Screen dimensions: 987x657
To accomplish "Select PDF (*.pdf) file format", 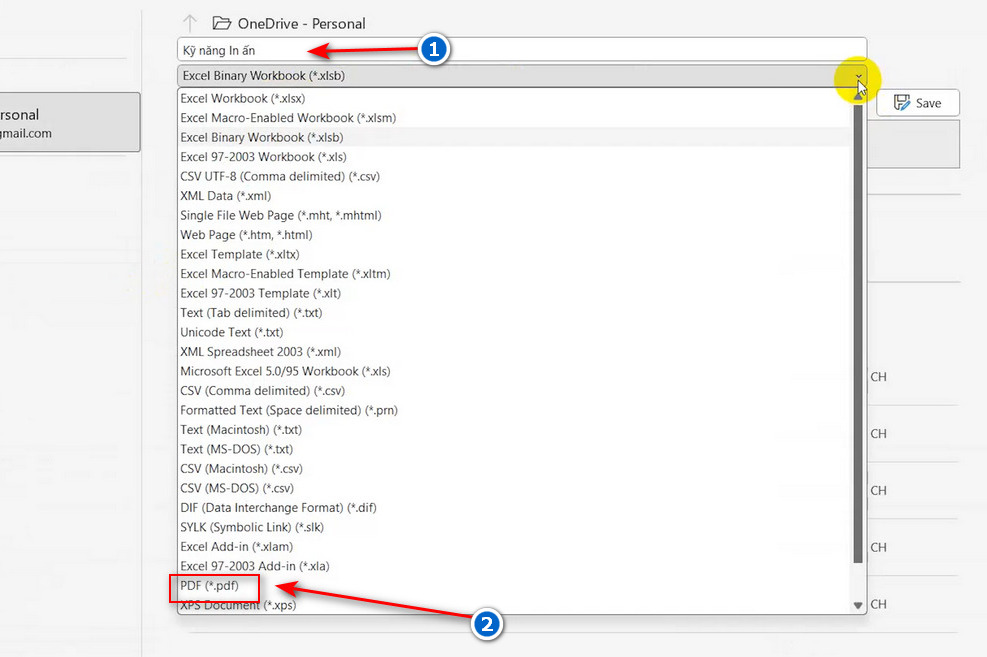I will [x=210, y=585].
